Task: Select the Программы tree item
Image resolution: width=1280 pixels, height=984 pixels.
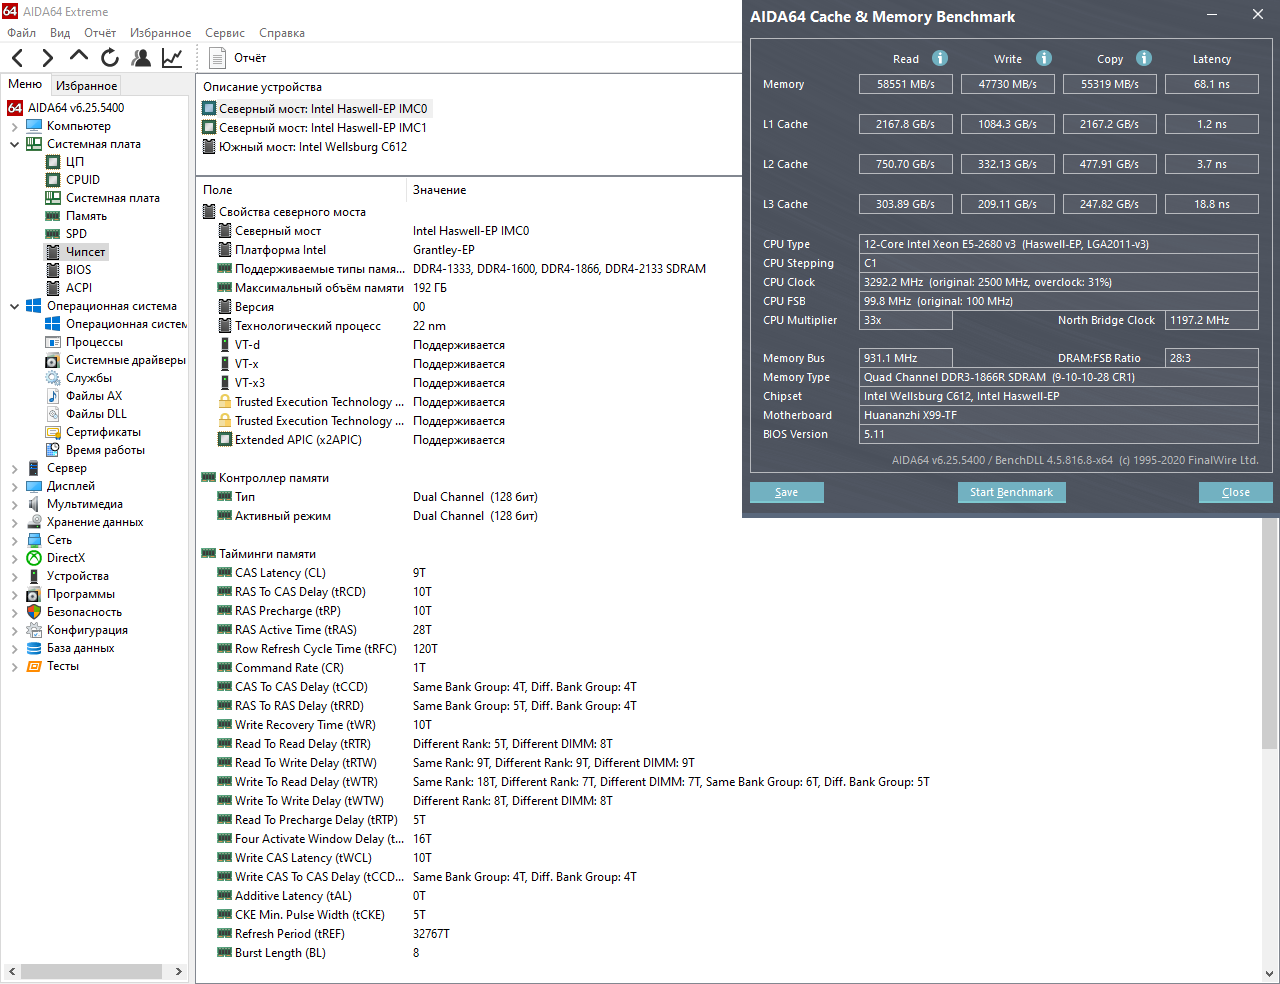Action: (x=70, y=594)
